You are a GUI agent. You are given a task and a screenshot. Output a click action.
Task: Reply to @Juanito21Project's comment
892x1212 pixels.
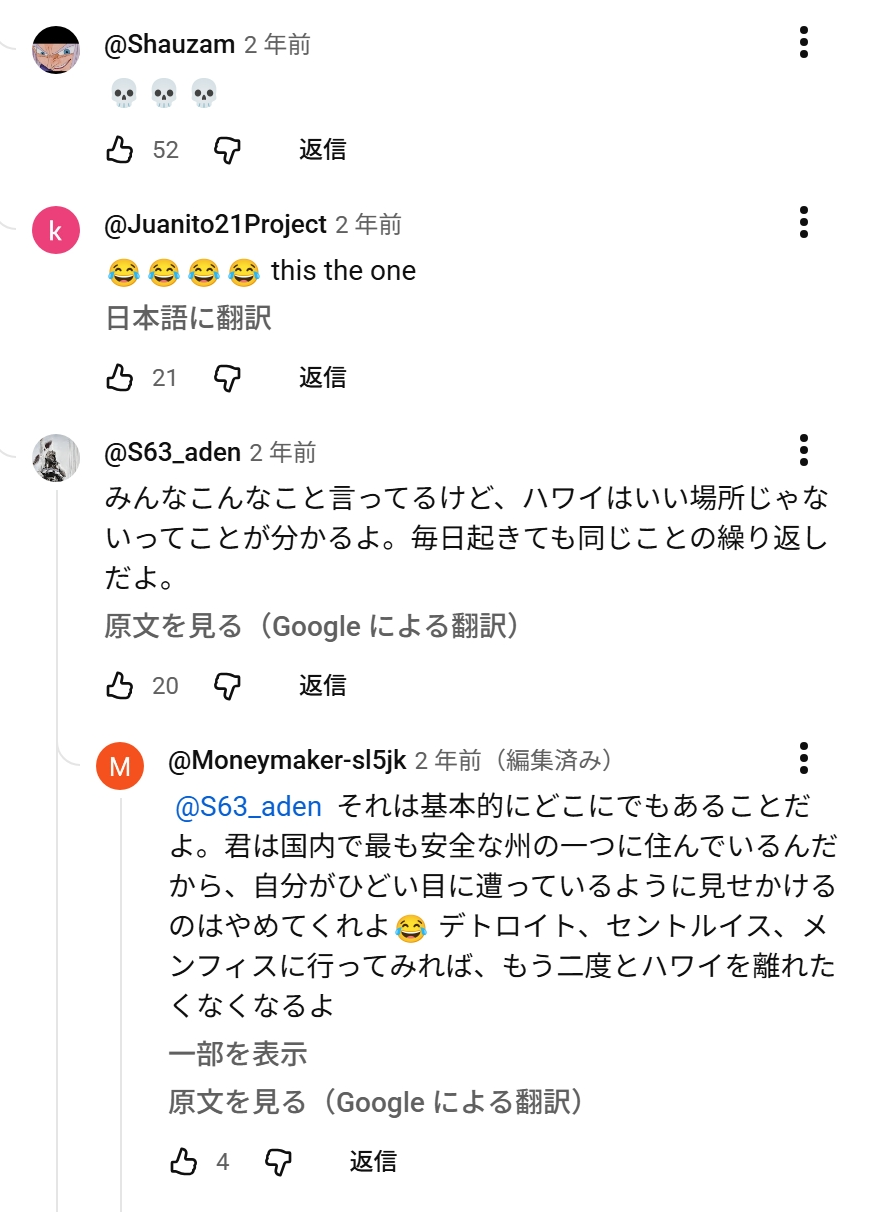tap(322, 378)
